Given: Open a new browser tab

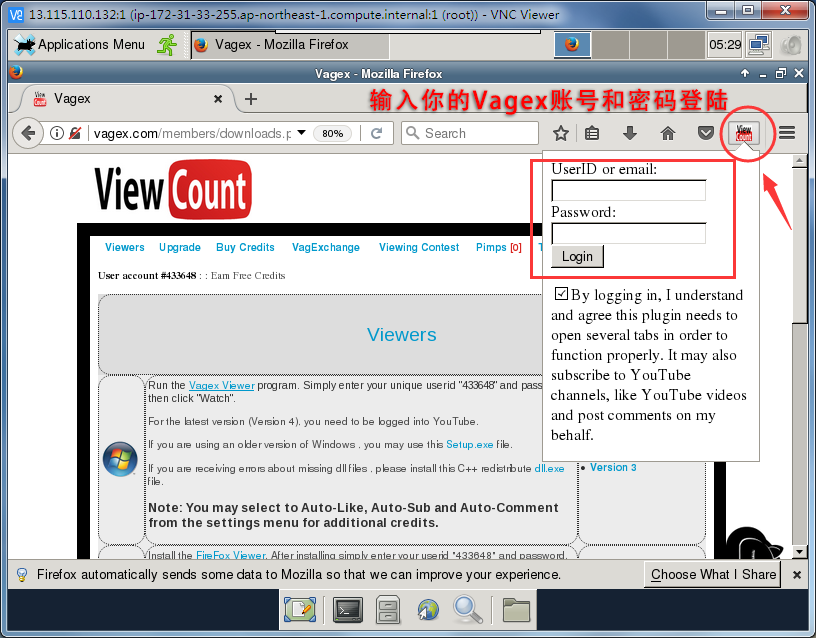Looking at the screenshot, I should pos(251,99).
